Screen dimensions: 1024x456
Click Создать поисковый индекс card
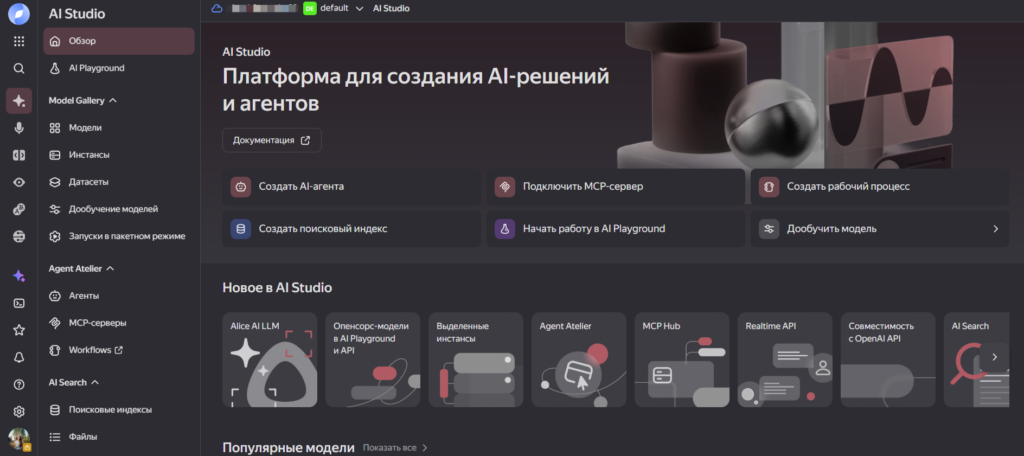[351, 229]
